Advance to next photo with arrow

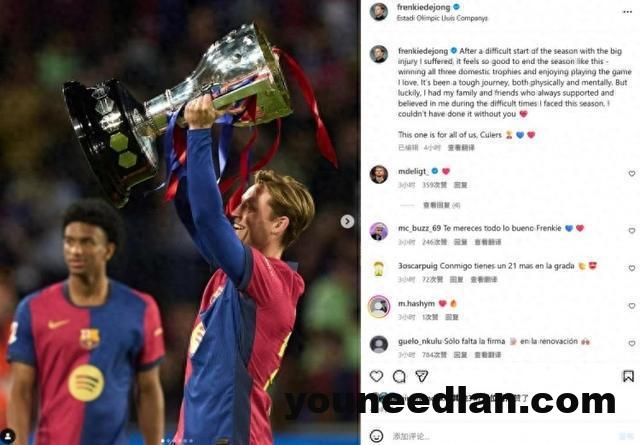tap(347, 221)
